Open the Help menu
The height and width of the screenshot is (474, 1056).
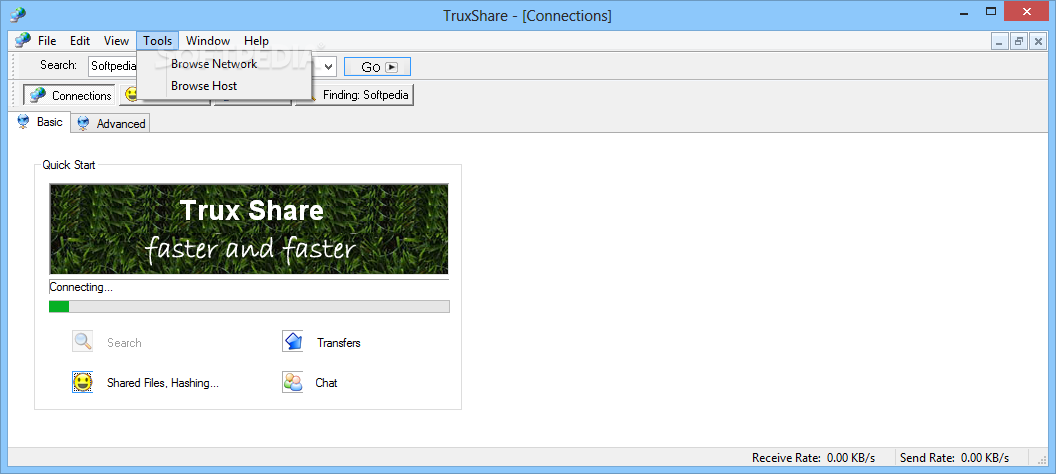(256, 41)
